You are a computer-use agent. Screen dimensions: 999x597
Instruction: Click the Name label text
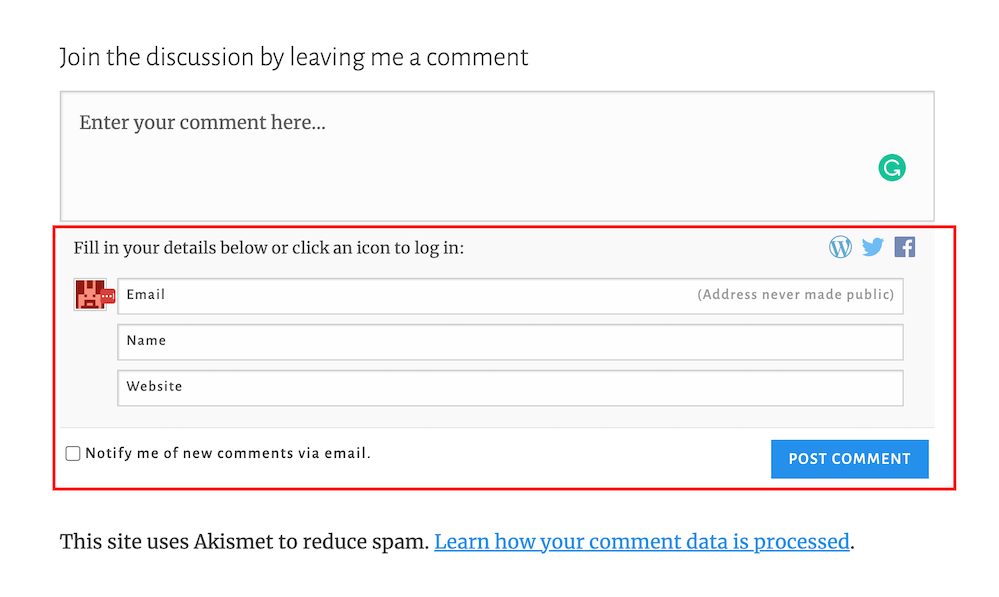[x=146, y=341]
